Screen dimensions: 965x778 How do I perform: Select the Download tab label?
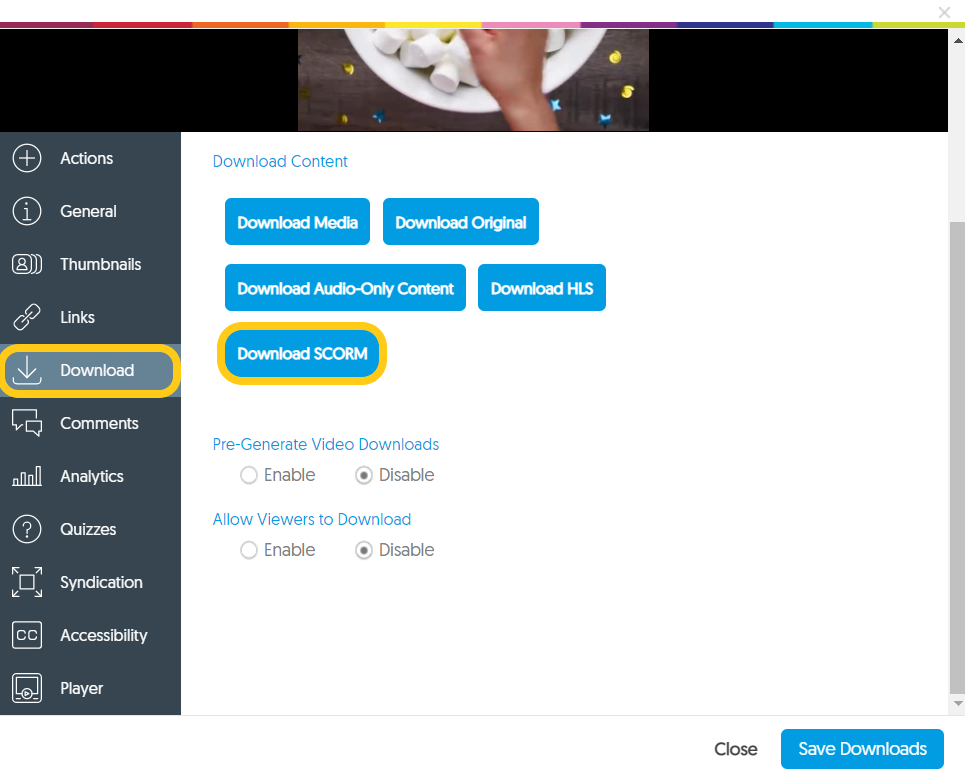click(x=97, y=370)
